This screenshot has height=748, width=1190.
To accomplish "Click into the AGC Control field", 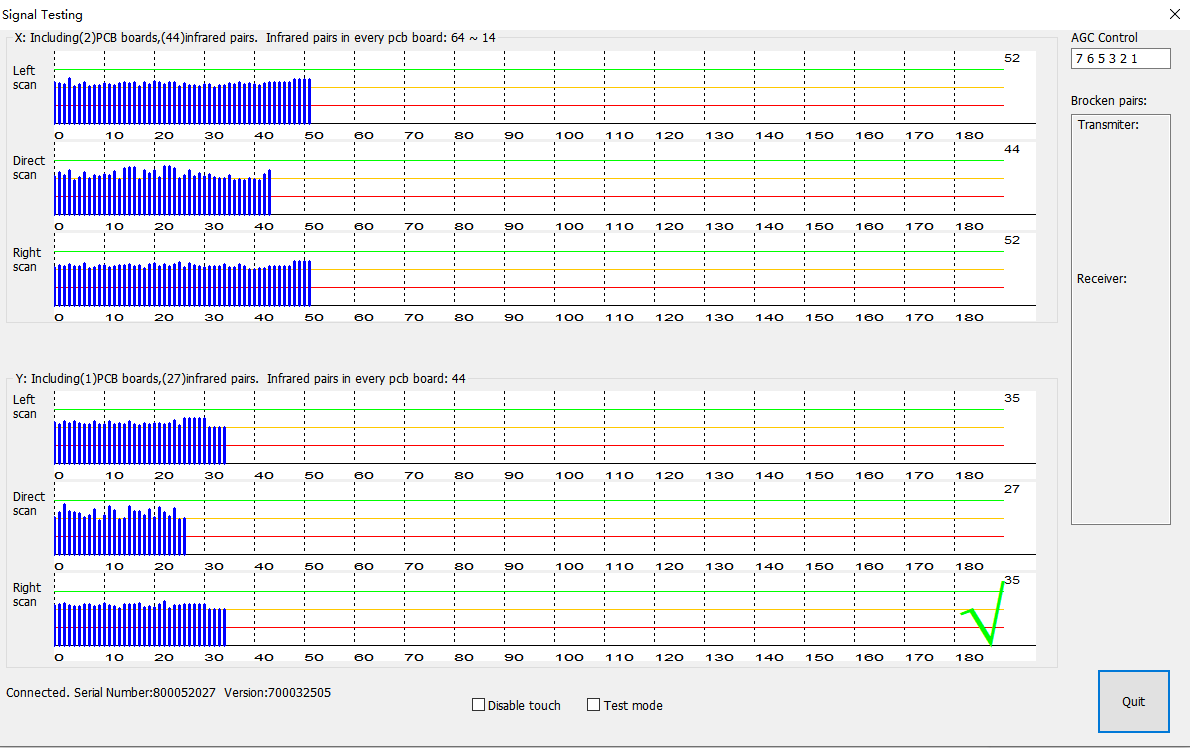I will click(x=1119, y=59).
